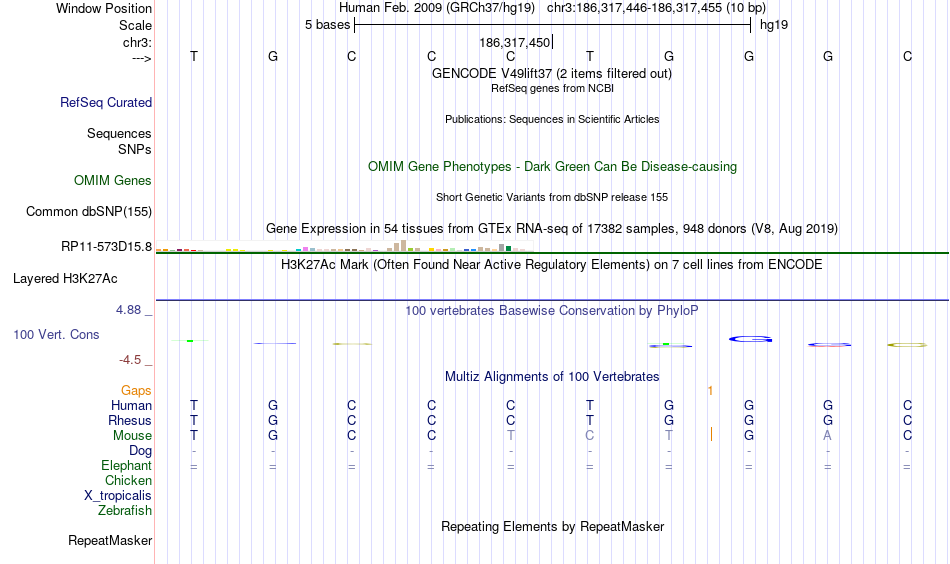Click the orange Gaps label
The height and width of the screenshot is (564, 950).
pyautogui.click(x=136, y=391)
